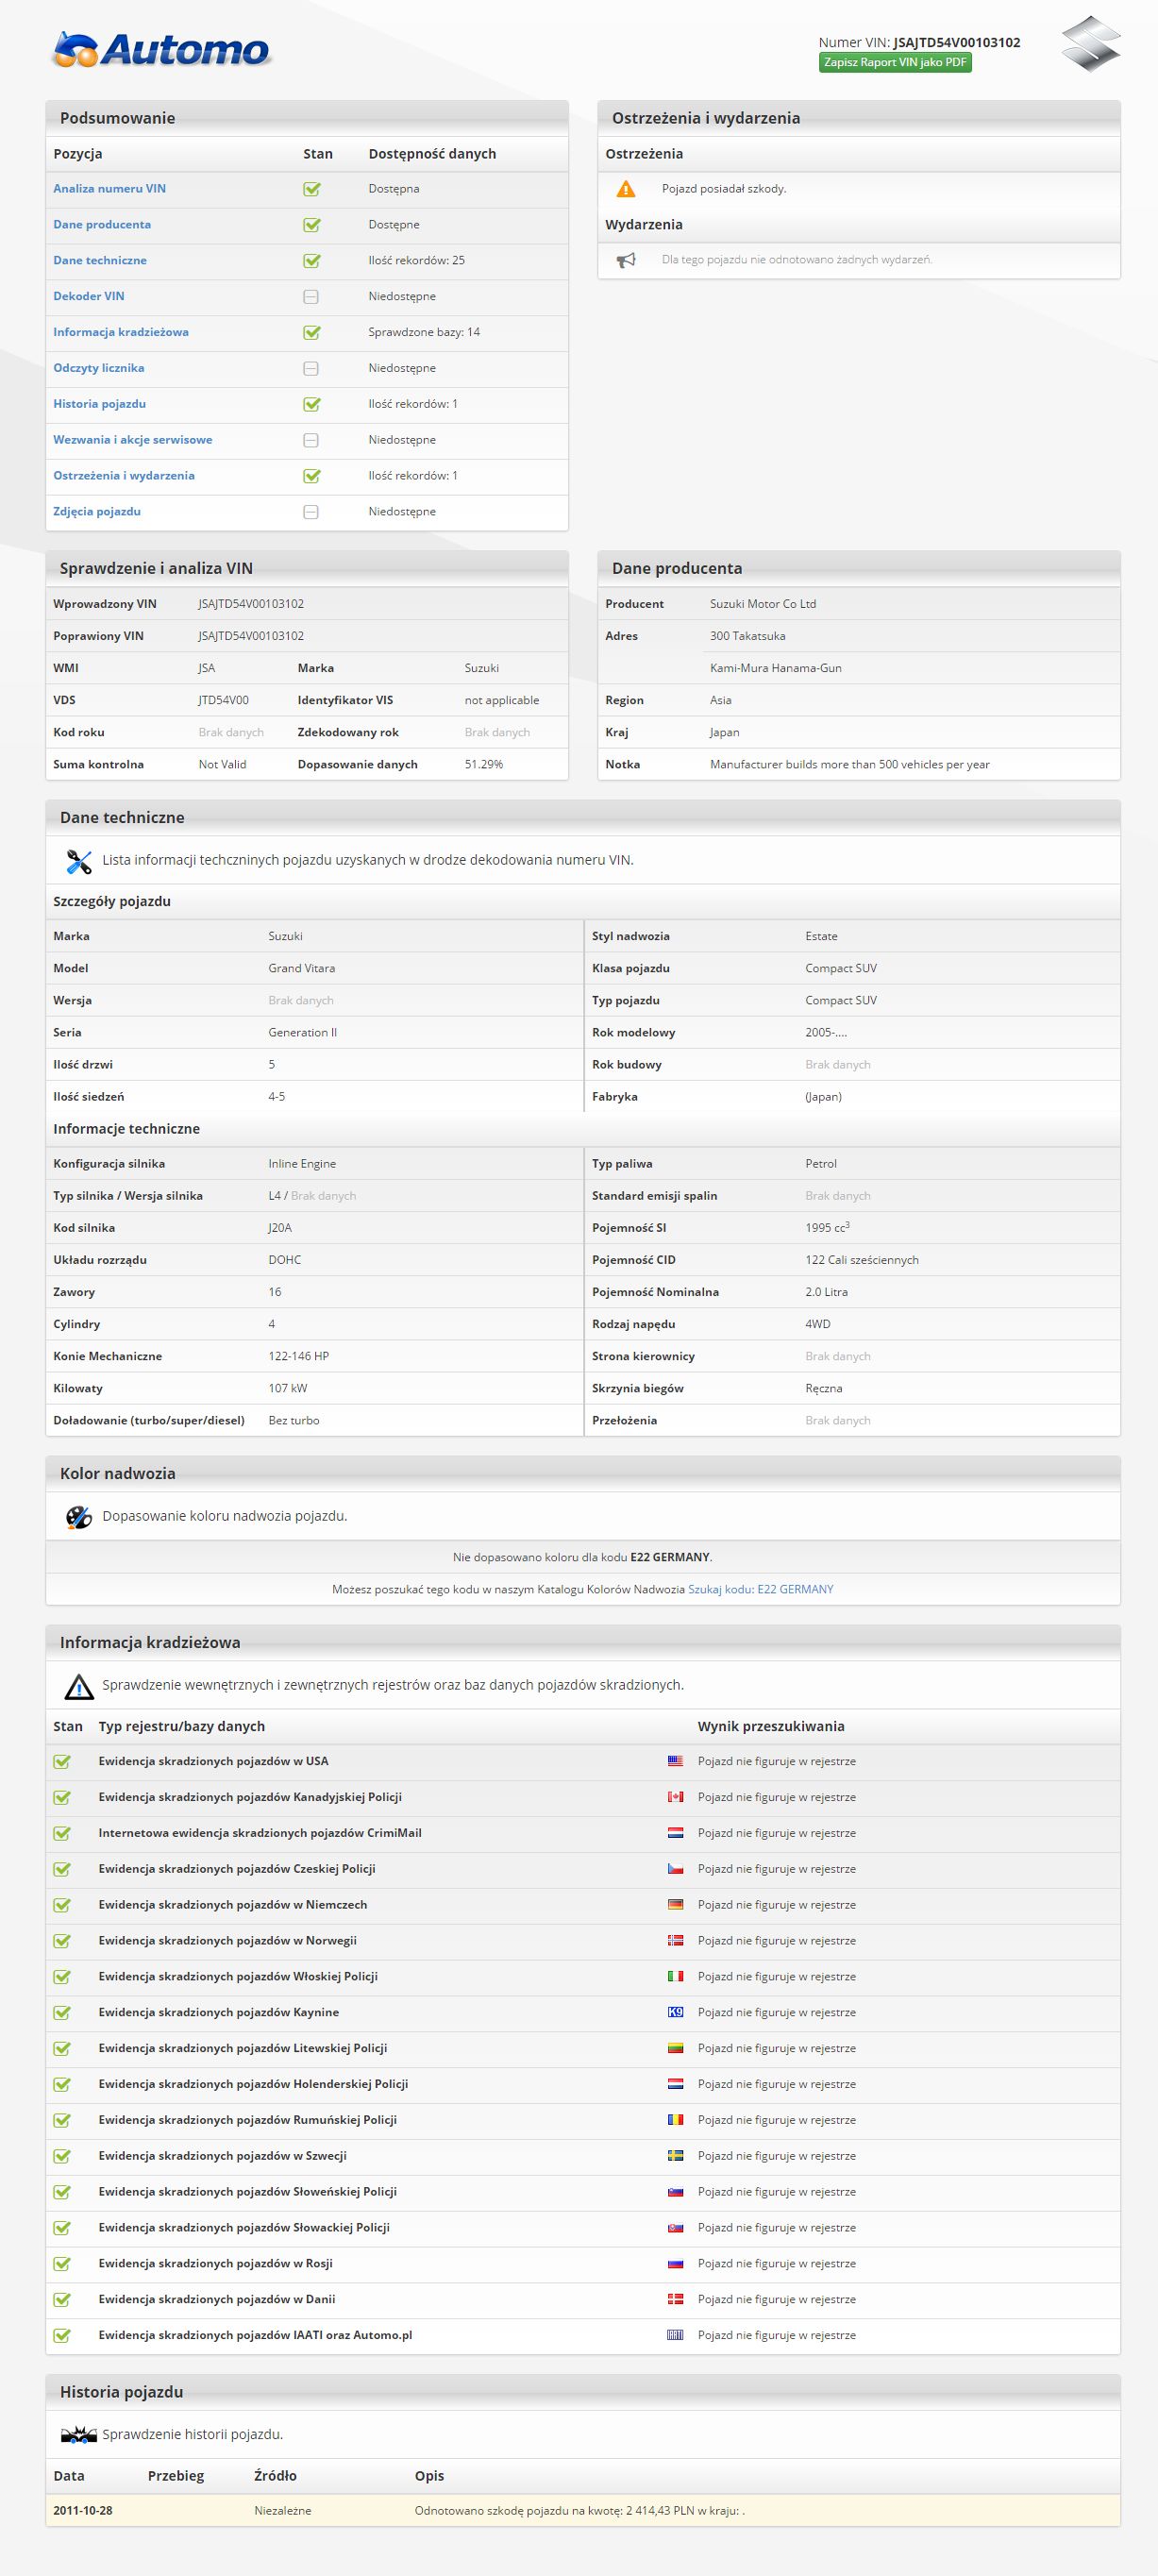Click the green check beside Historia pojazdu

pos(312,405)
